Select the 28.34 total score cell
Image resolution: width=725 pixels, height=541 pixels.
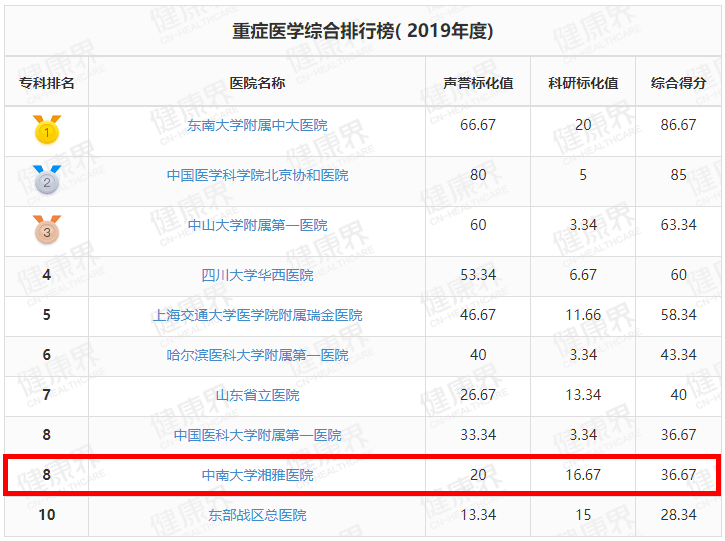pos(678,515)
